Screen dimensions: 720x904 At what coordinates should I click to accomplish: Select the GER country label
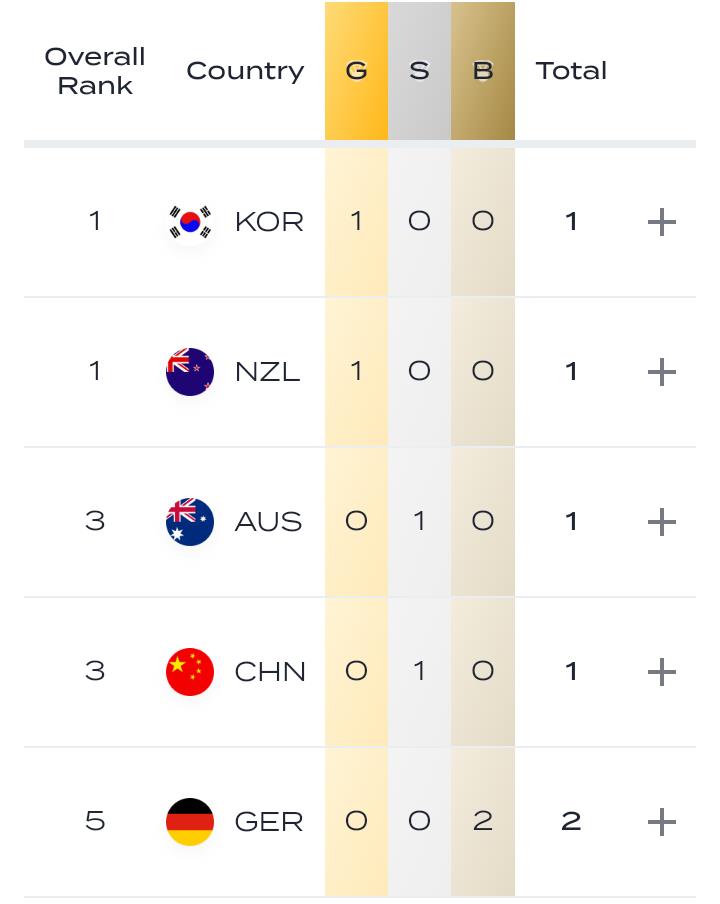269,822
